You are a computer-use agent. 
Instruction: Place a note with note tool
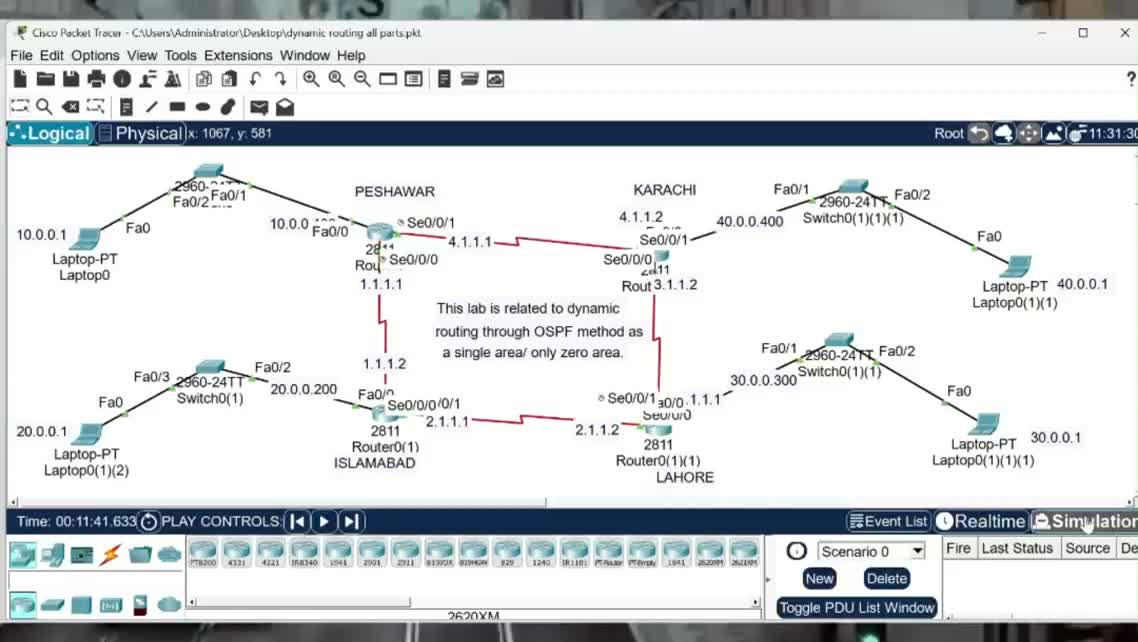(126, 107)
